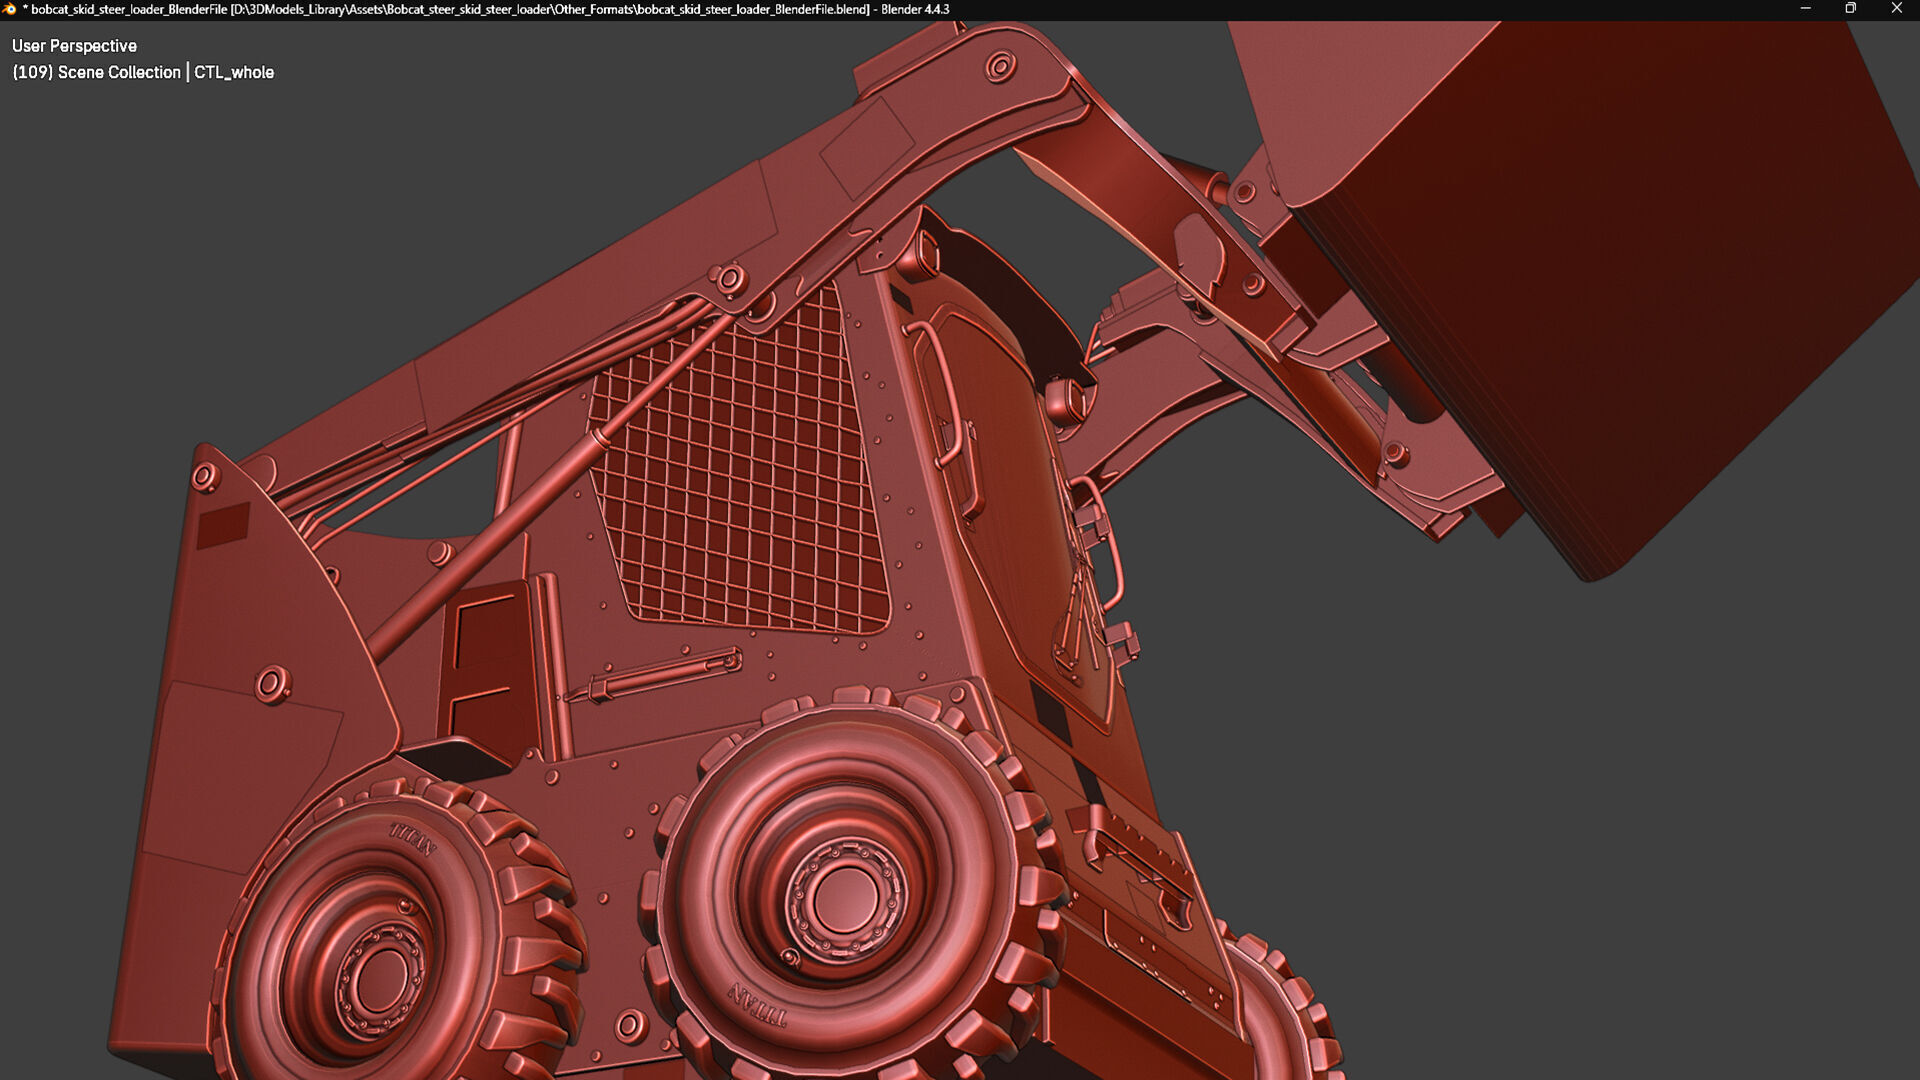This screenshot has height=1080, width=1920.
Task: Select the center wheel's hub cap
Action: tap(845, 898)
